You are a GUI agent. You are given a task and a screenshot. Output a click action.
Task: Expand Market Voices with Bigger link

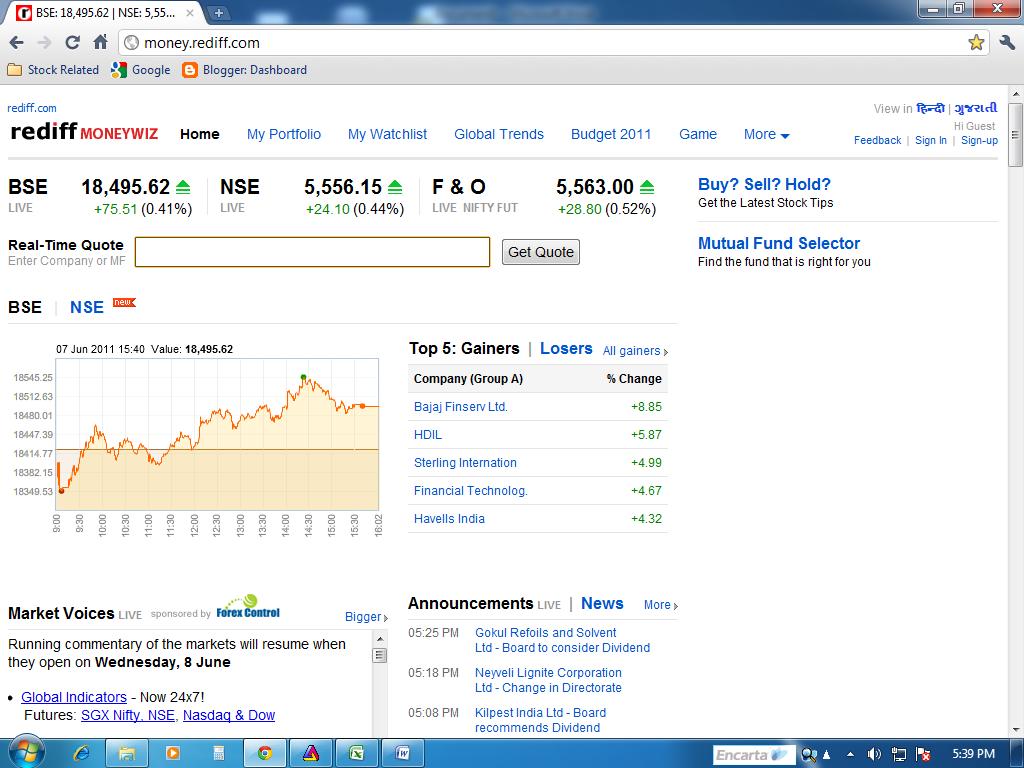366,616
